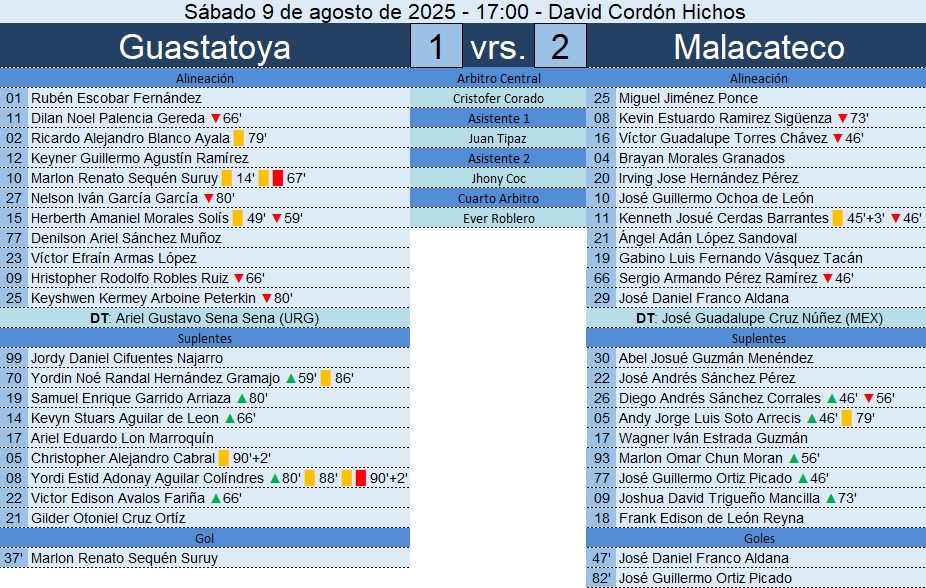Select Guastatoya's score box showing 1
The width and height of the screenshot is (926, 588).
point(436,47)
